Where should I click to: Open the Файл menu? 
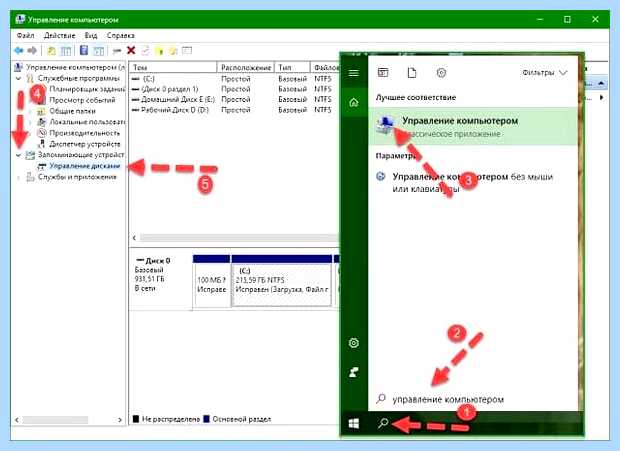point(25,35)
